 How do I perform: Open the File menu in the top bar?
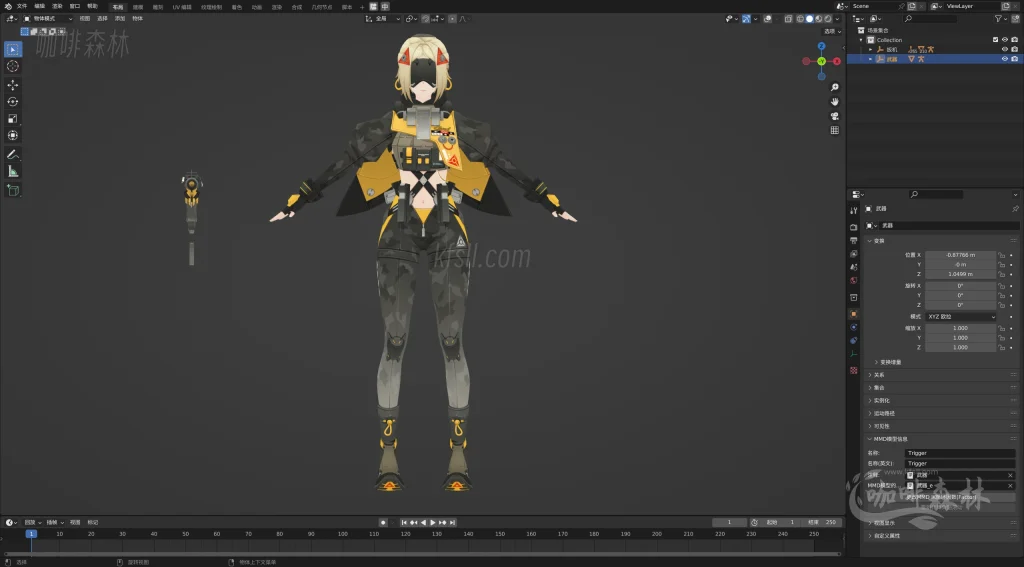[x=22, y=6]
